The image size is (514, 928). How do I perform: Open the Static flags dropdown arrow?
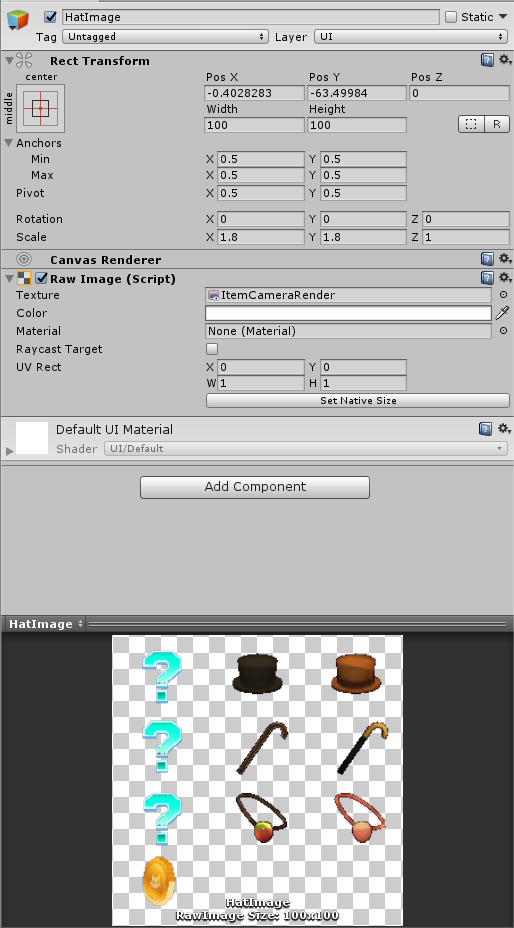coord(503,17)
